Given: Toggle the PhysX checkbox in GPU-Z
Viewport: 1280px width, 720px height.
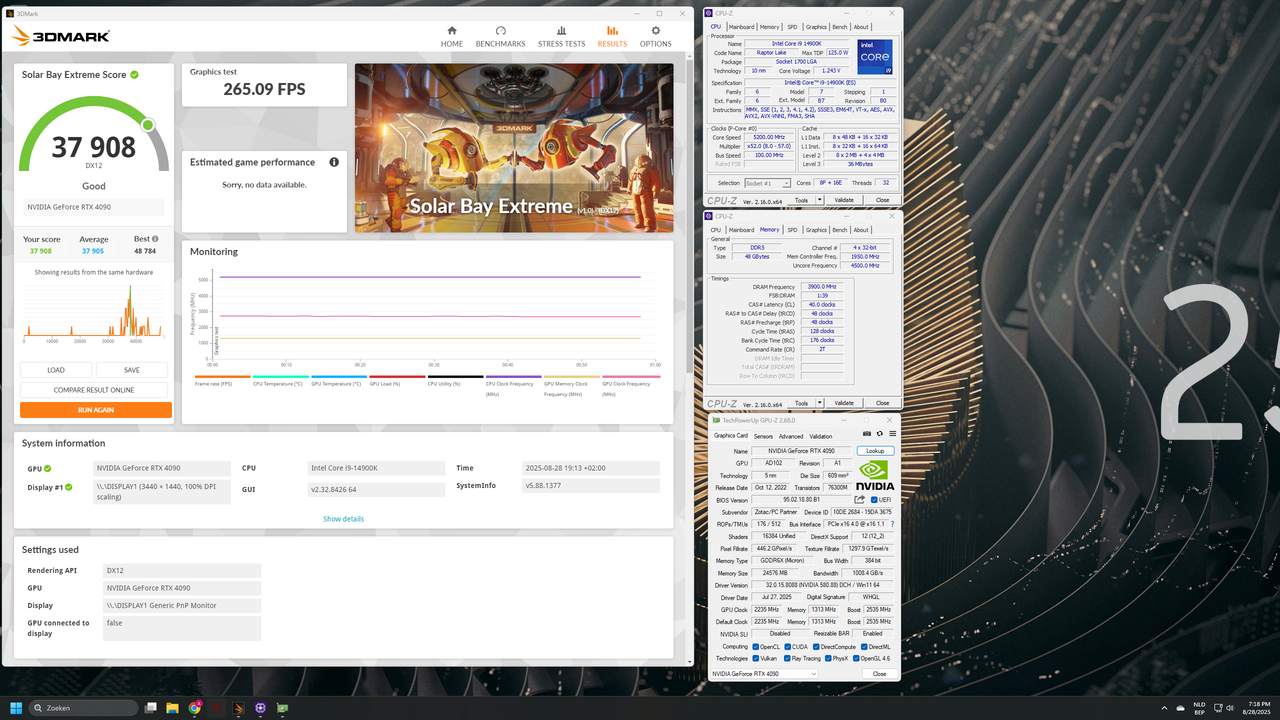Looking at the screenshot, I should coord(827,658).
